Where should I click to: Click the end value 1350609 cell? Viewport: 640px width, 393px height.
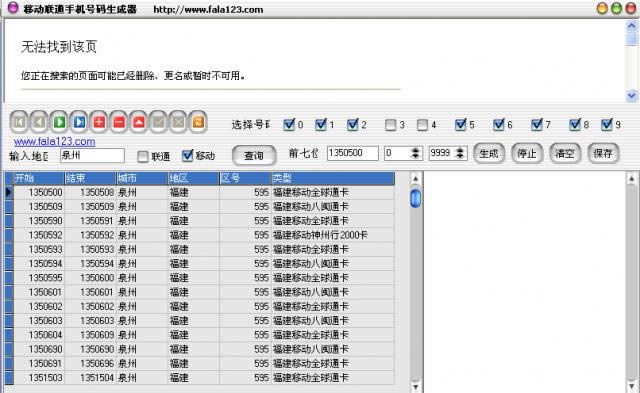click(x=90, y=335)
